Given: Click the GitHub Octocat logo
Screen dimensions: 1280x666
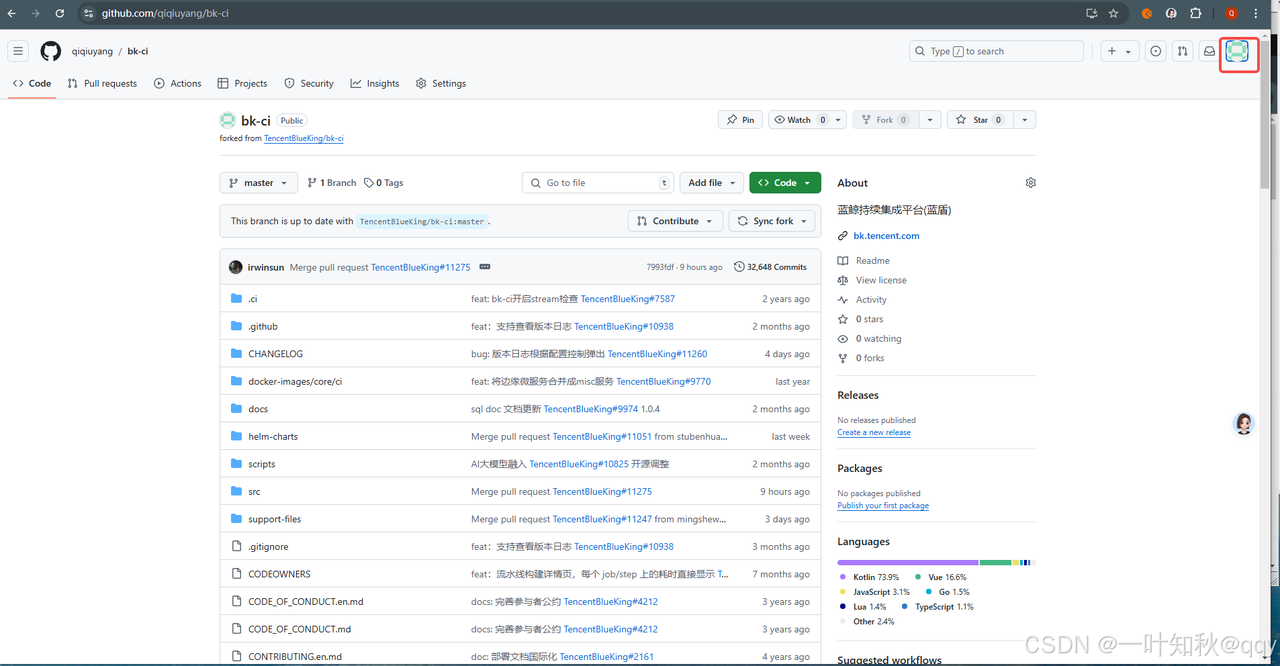Looking at the screenshot, I should [x=50, y=51].
